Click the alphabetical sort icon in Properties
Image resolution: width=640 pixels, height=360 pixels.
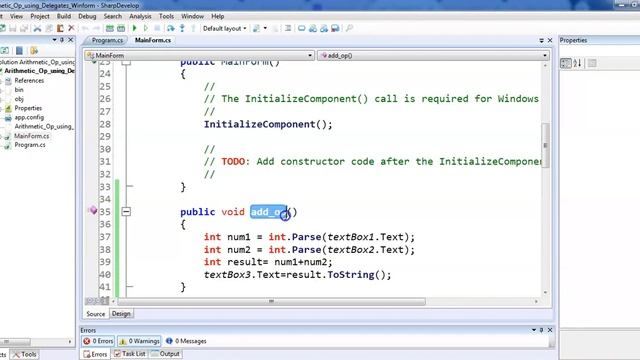tap(577, 63)
